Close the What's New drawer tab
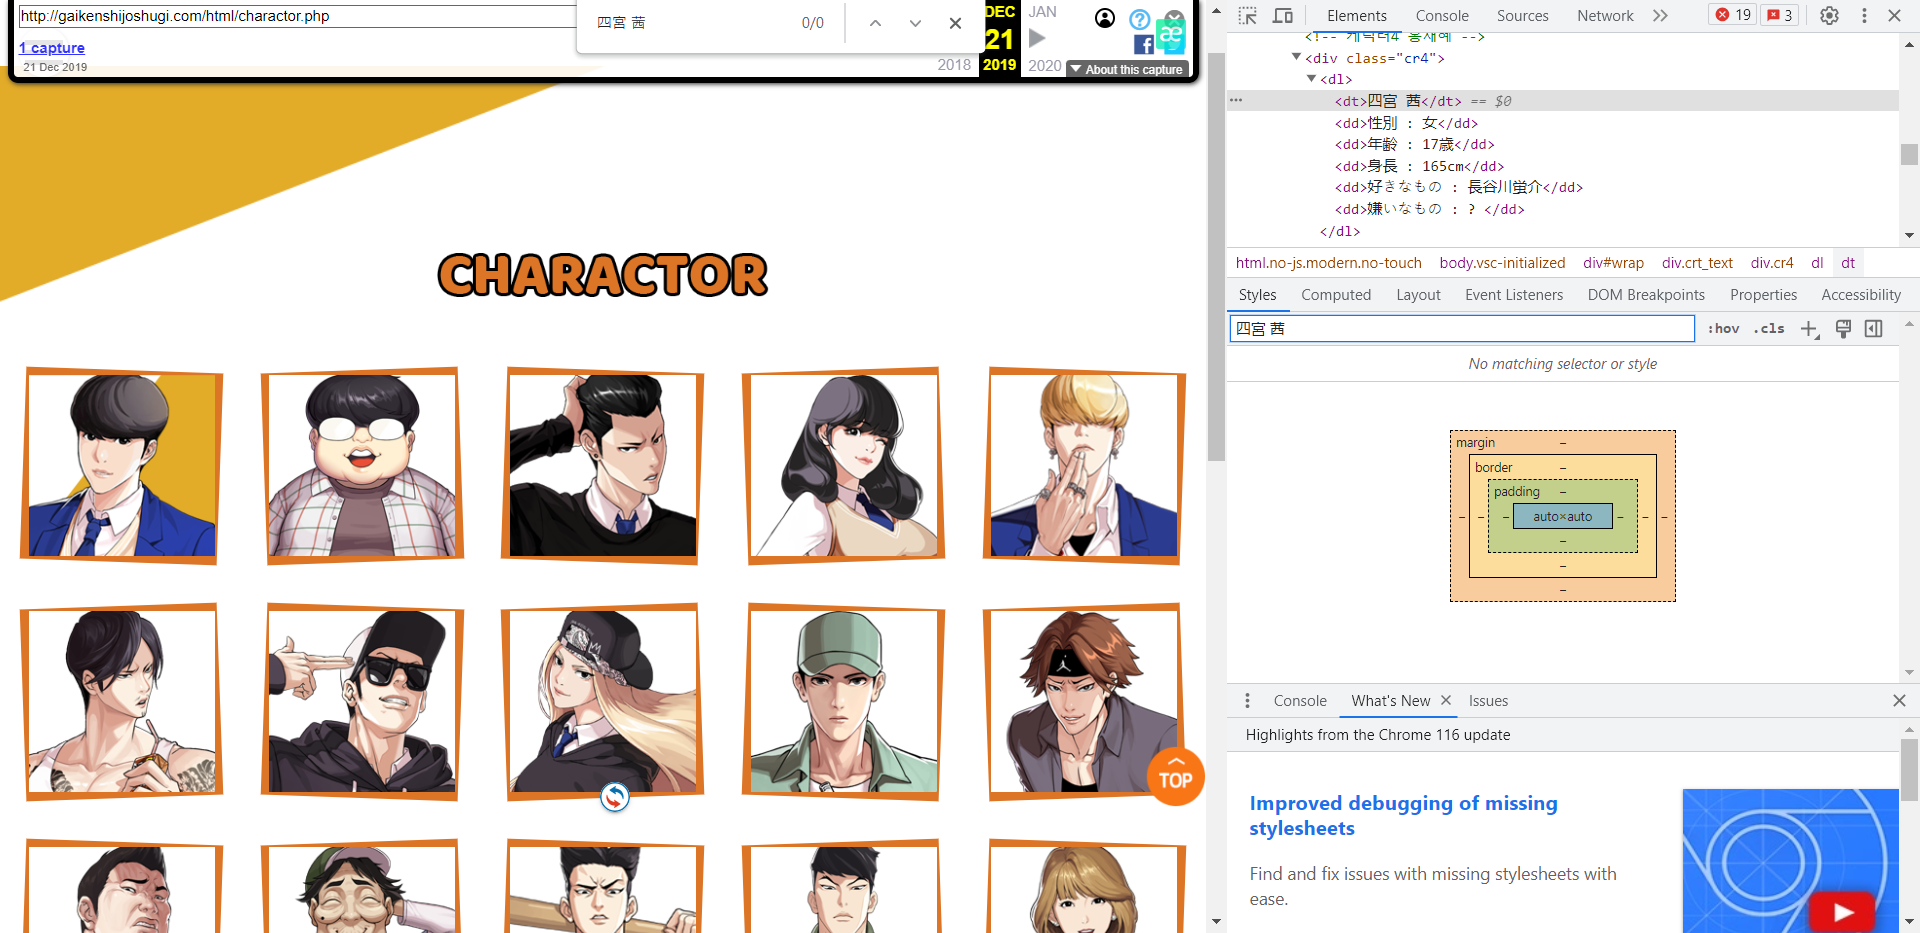Viewport: 1920px width, 933px height. pos(1446,701)
